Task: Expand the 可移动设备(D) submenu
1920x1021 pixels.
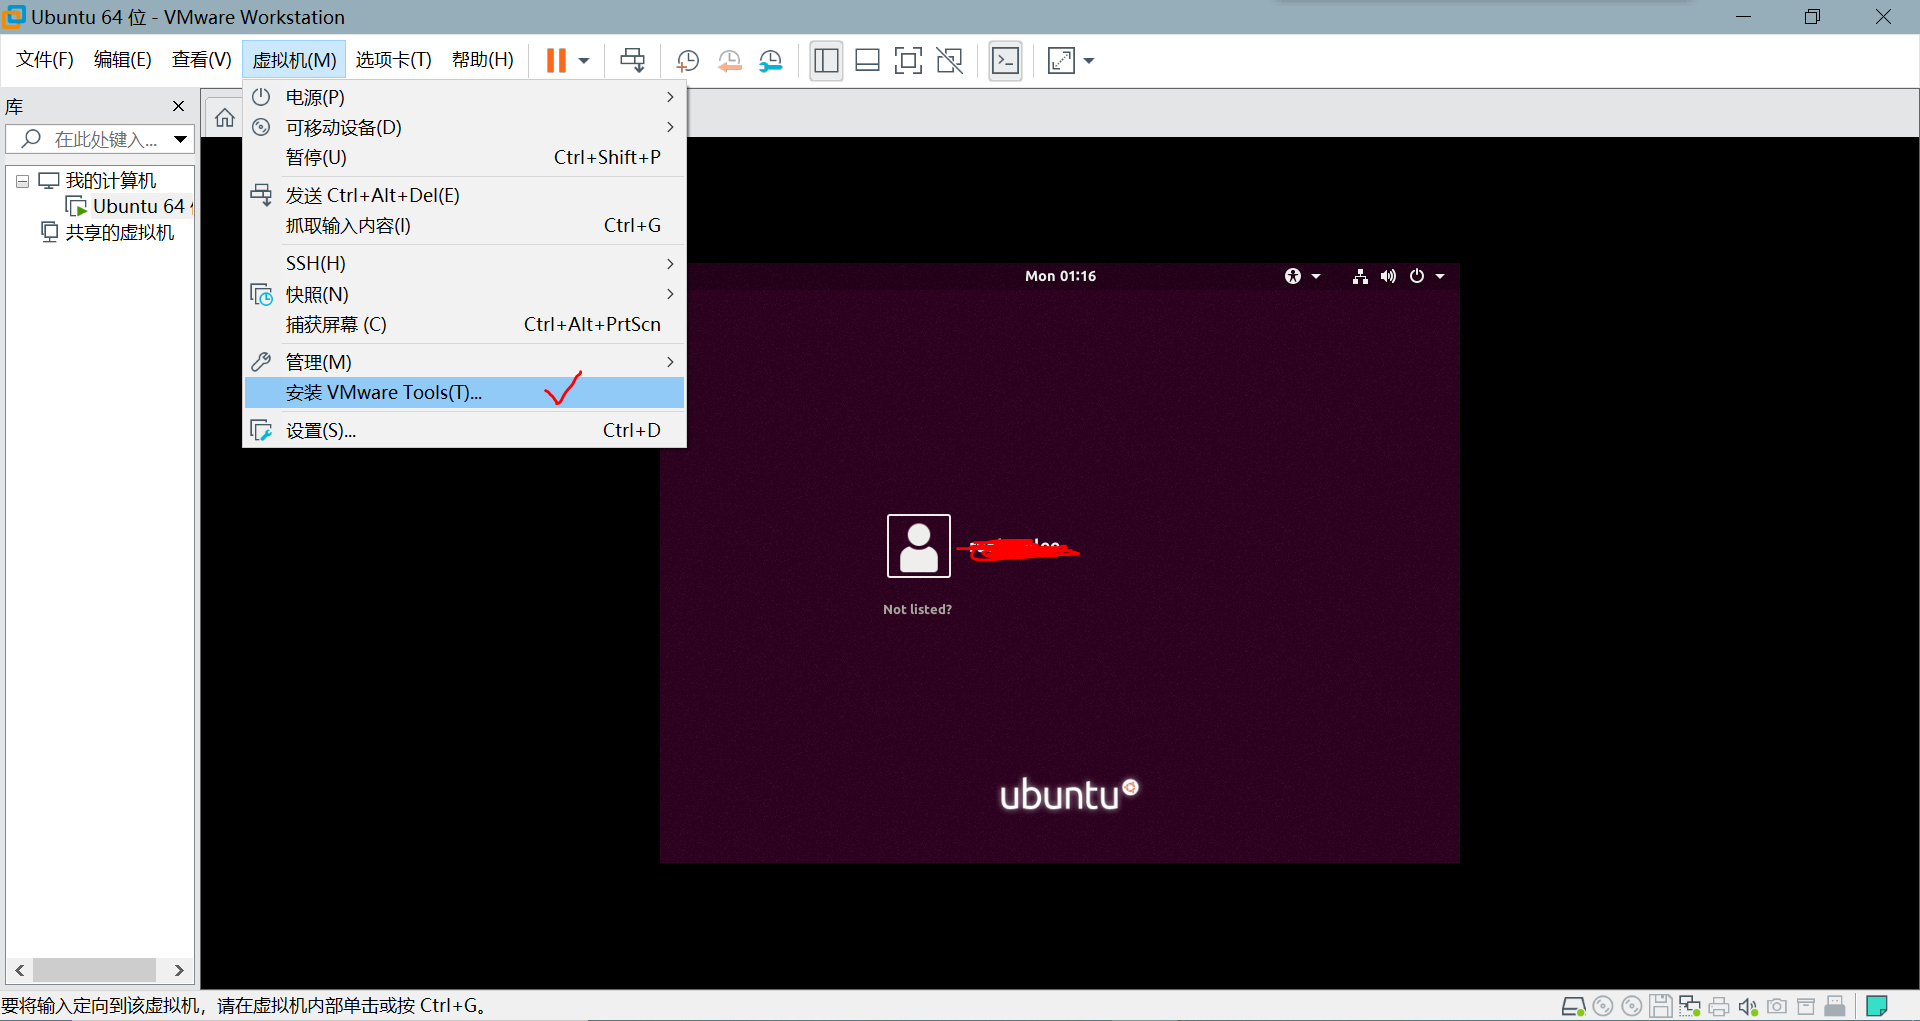Action: [x=464, y=127]
